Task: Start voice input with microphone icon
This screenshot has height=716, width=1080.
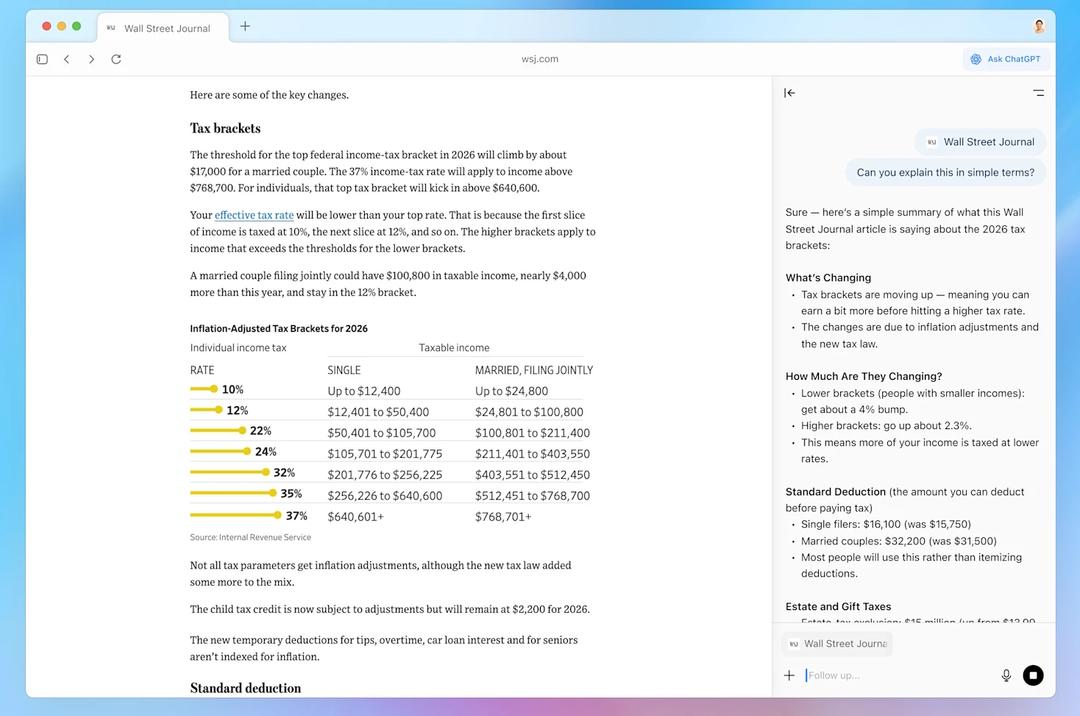Action: tap(1006, 675)
